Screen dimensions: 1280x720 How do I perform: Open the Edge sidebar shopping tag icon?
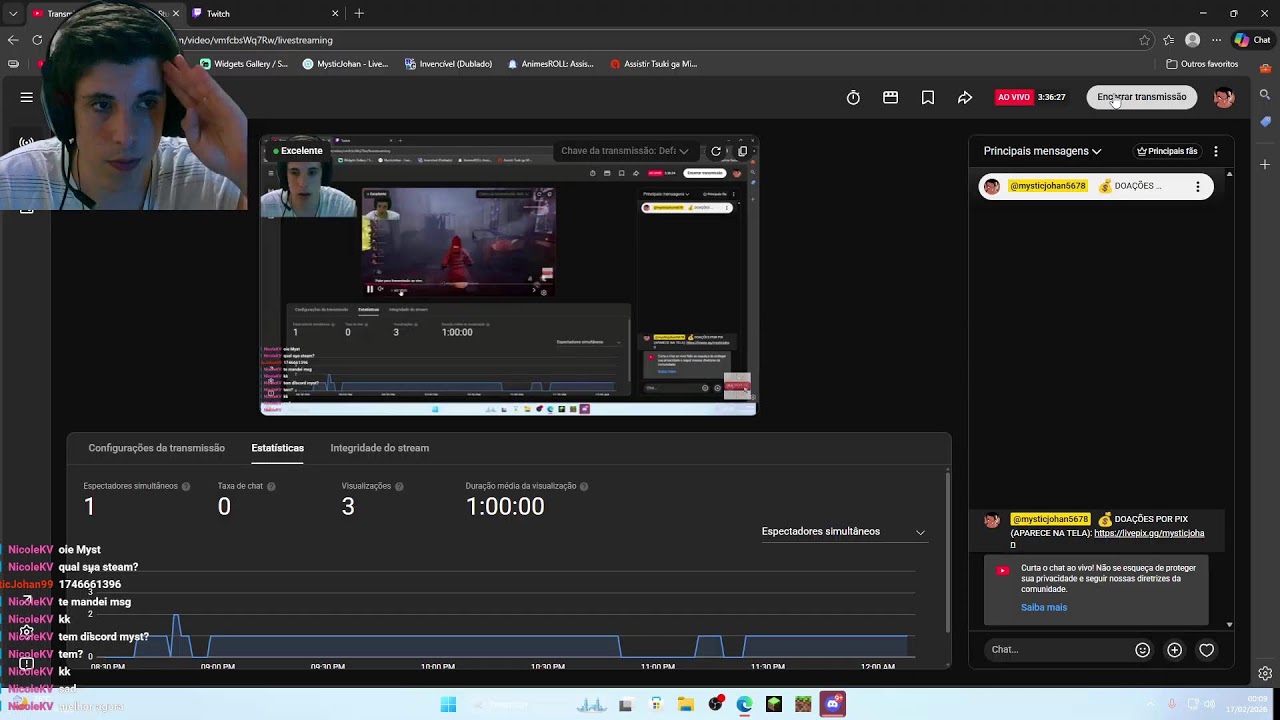(1265, 121)
